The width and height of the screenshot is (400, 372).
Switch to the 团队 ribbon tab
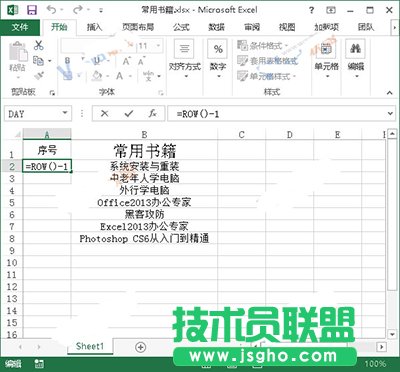366,27
